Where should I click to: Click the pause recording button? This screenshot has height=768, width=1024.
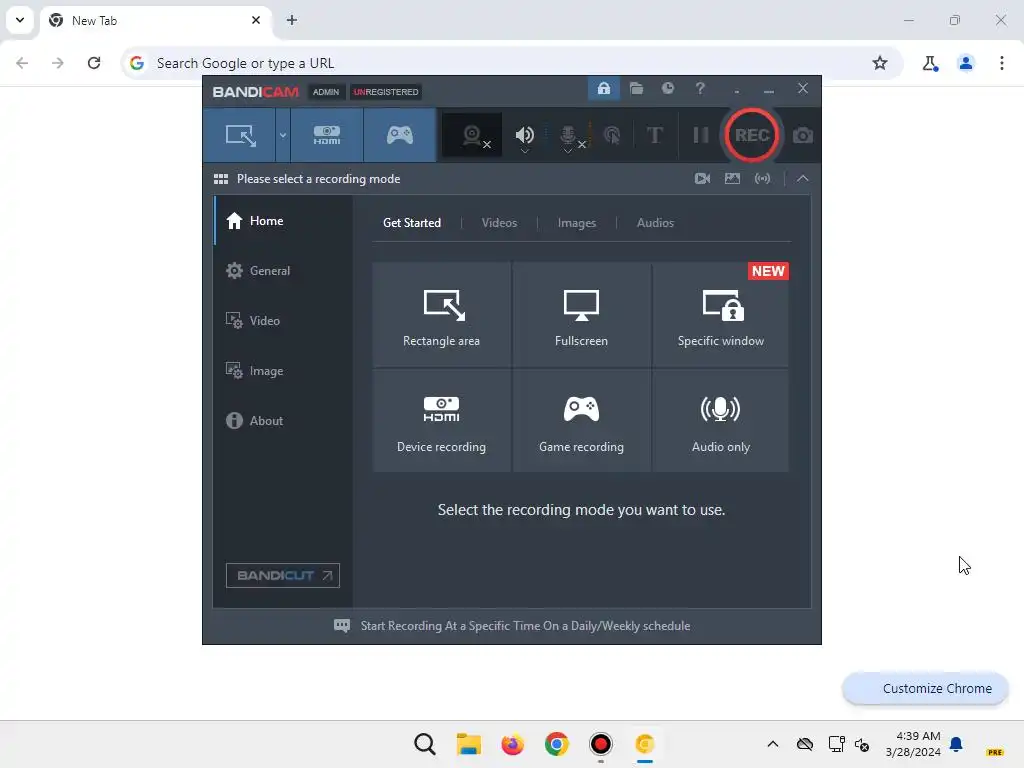click(701, 135)
